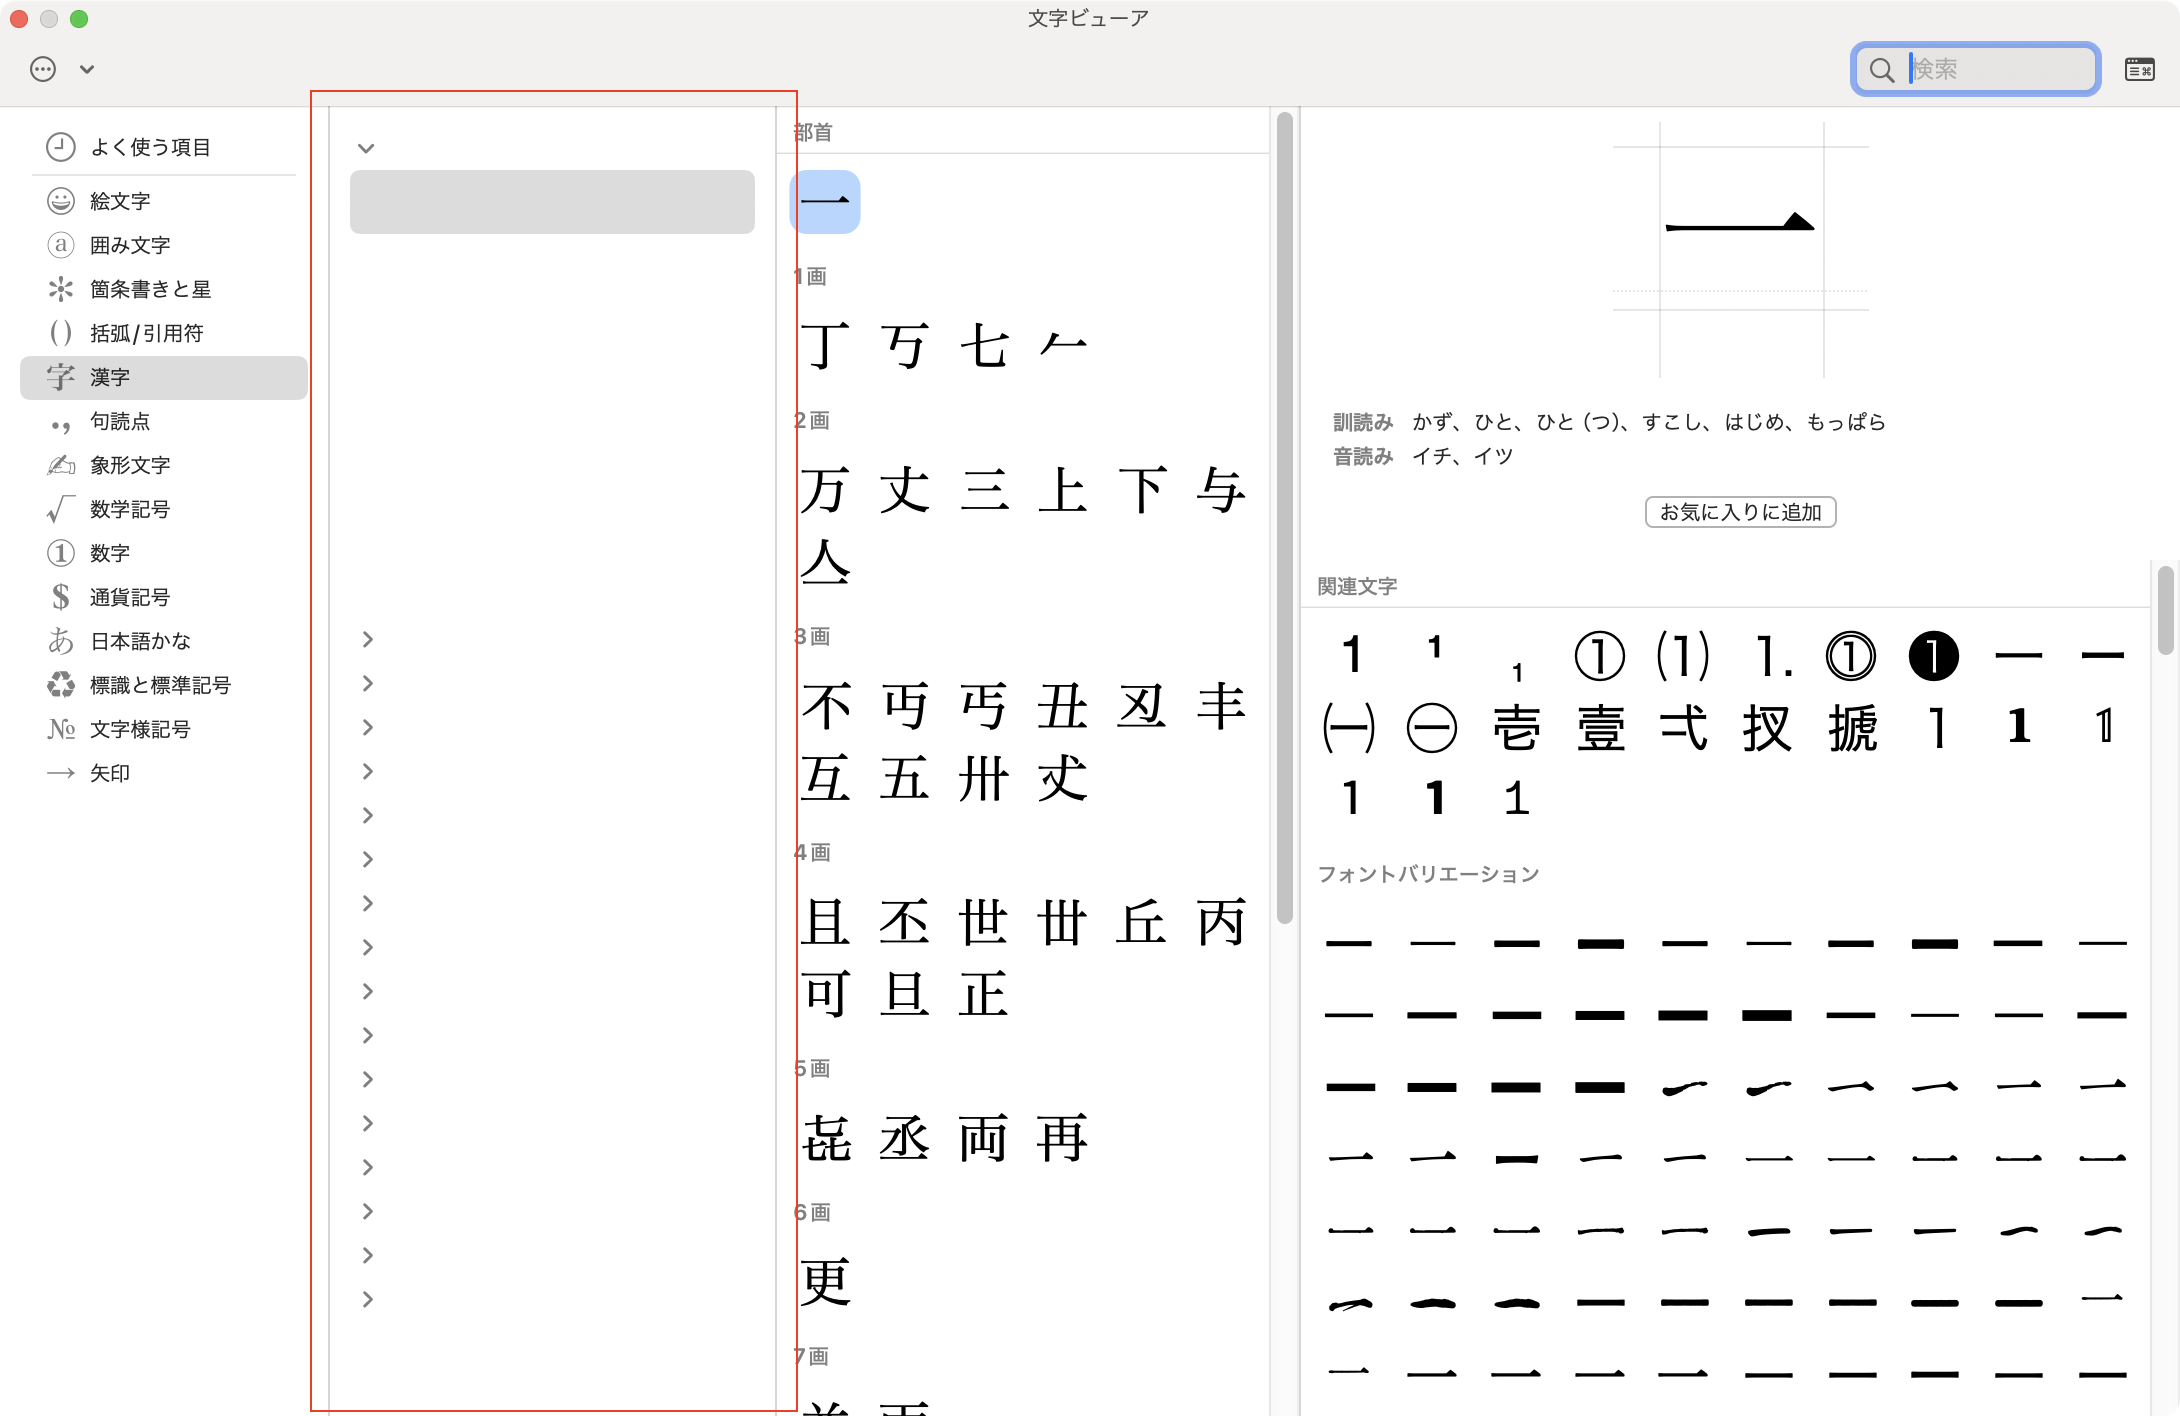Image resolution: width=2180 pixels, height=1416 pixels.
Task: Open bullets and stars (箇条書きと星) category
Action: pos(150,289)
